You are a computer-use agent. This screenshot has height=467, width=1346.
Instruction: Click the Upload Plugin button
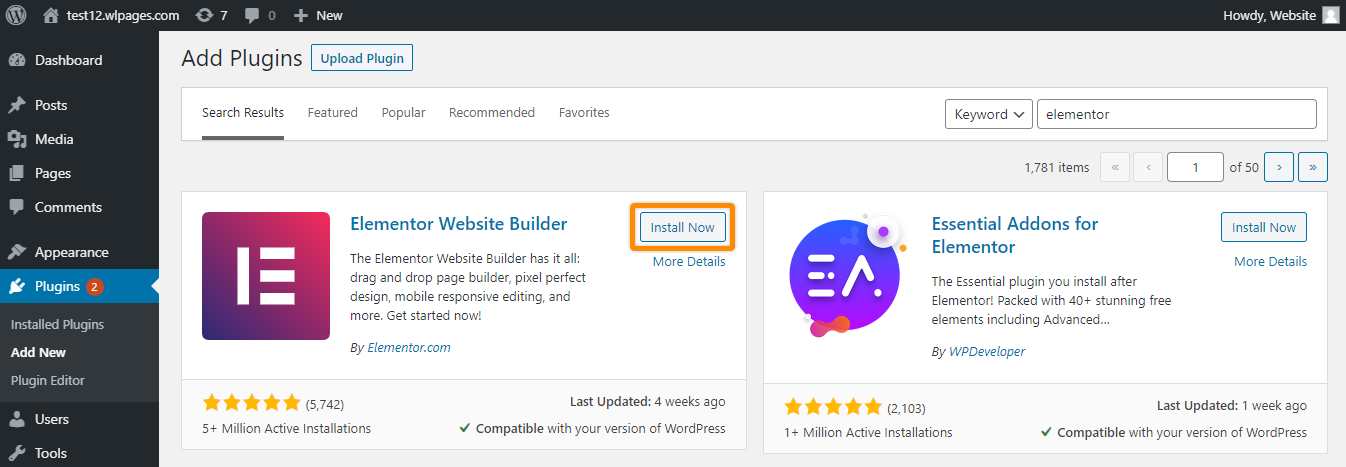point(362,58)
